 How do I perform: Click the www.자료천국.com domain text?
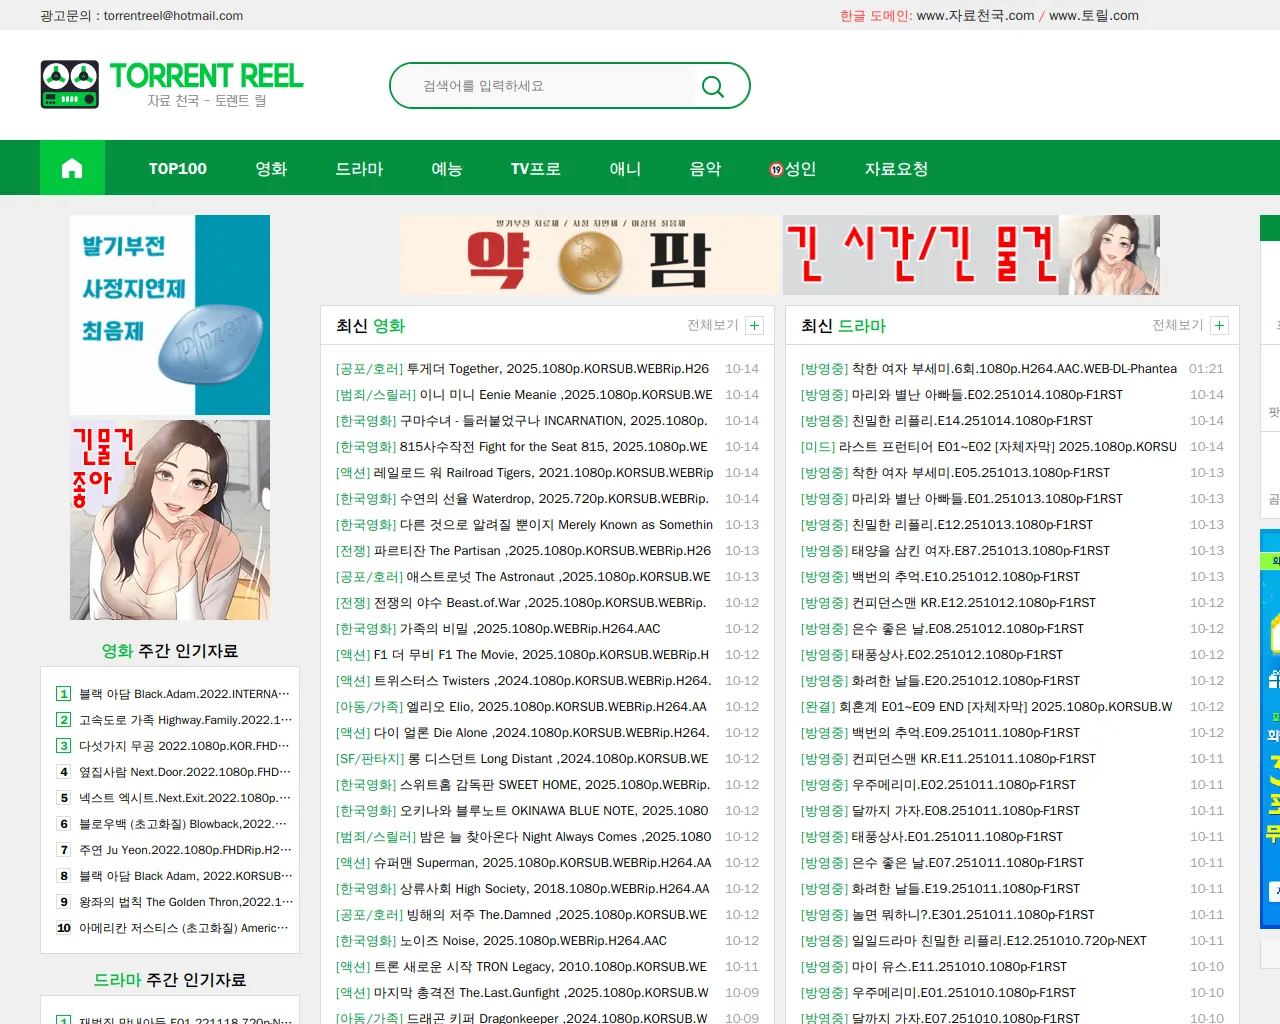pos(975,16)
